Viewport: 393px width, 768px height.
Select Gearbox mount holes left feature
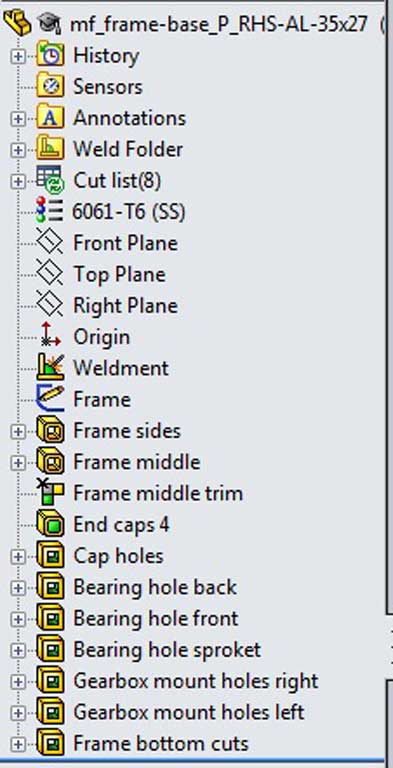click(x=189, y=712)
